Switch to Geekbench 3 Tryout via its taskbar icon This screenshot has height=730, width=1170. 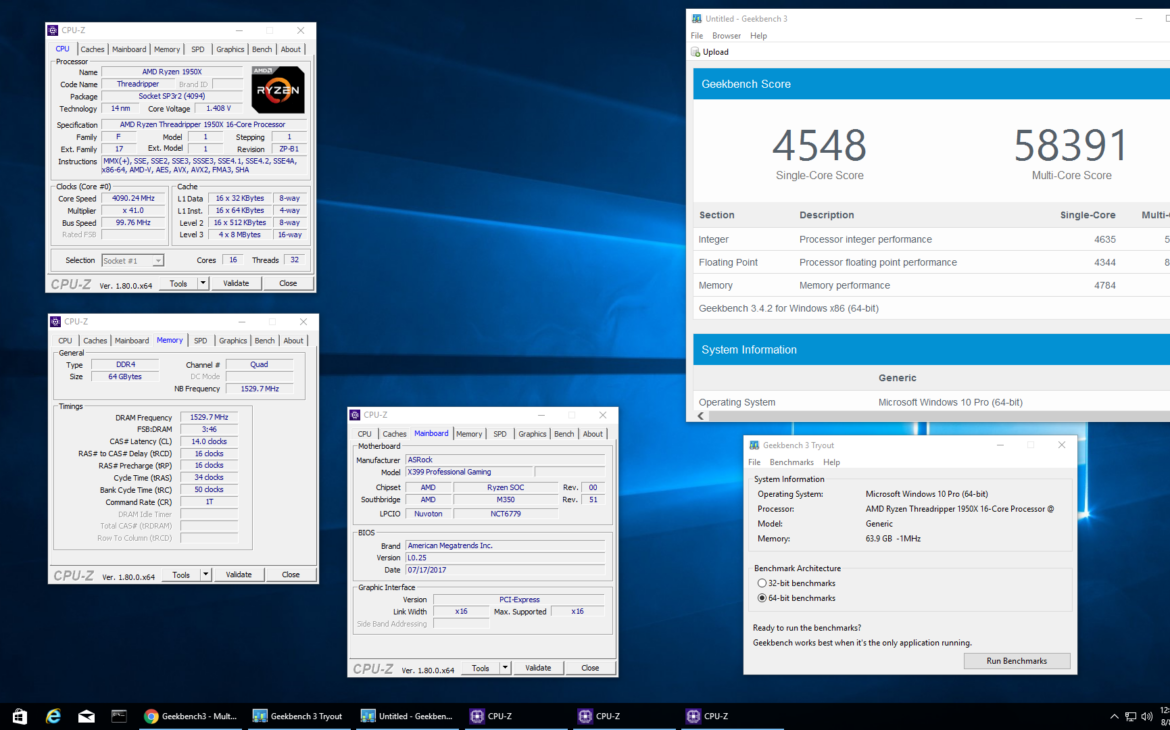tap(298, 716)
